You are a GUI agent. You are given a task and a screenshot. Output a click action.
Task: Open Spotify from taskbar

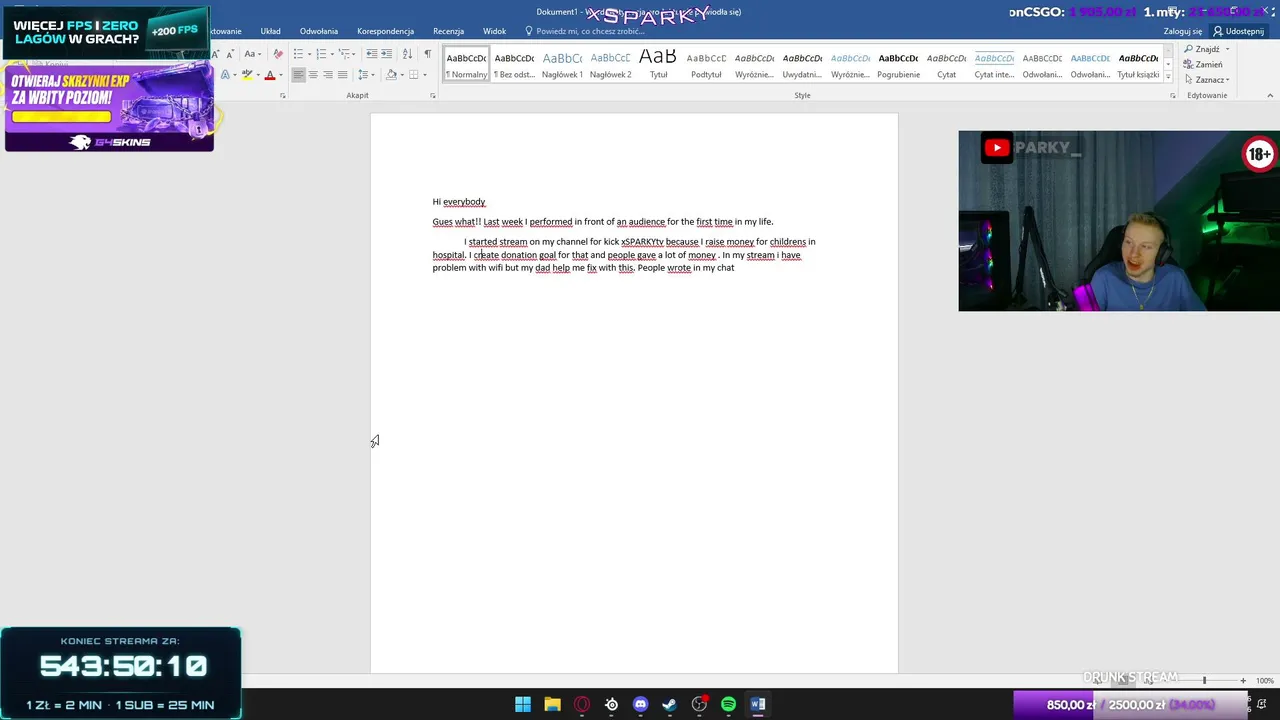click(x=729, y=704)
